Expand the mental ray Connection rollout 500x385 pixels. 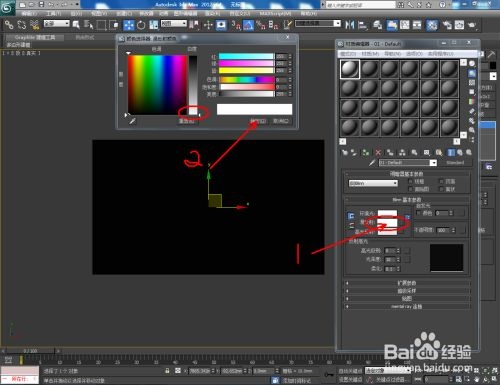(407, 306)
